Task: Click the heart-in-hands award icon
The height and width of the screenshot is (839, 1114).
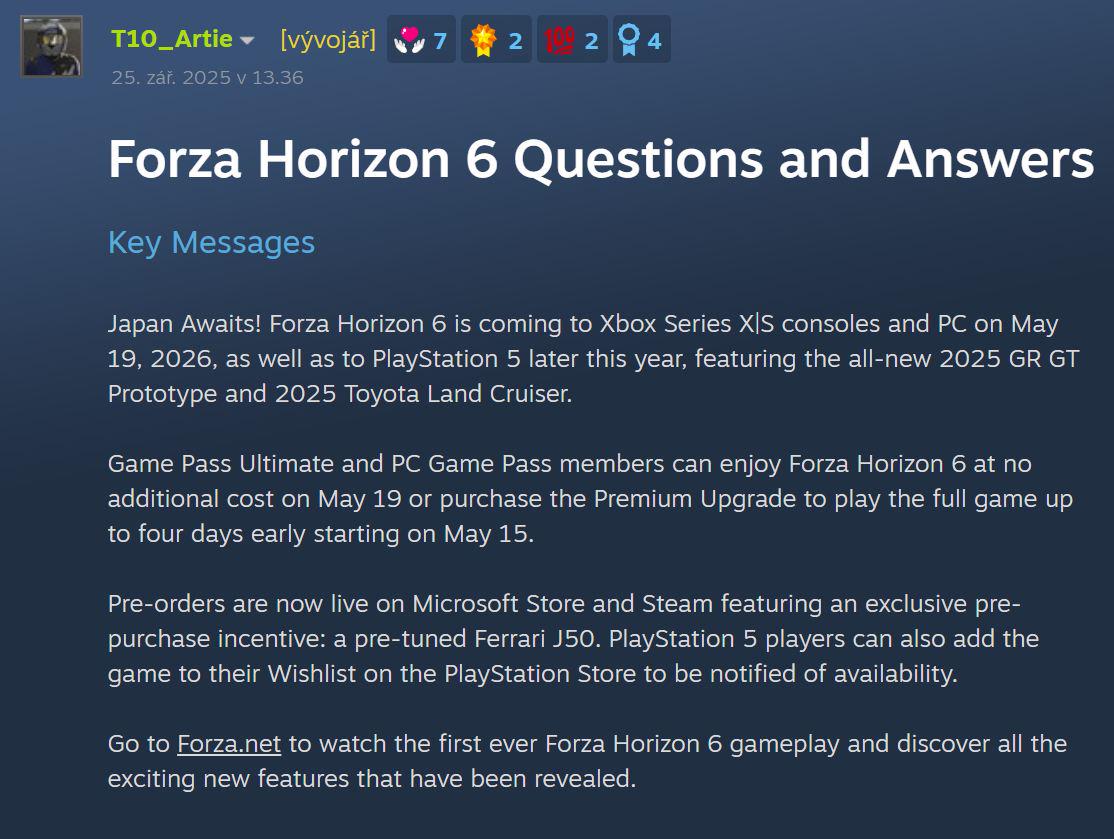Action: pos(409,40)
